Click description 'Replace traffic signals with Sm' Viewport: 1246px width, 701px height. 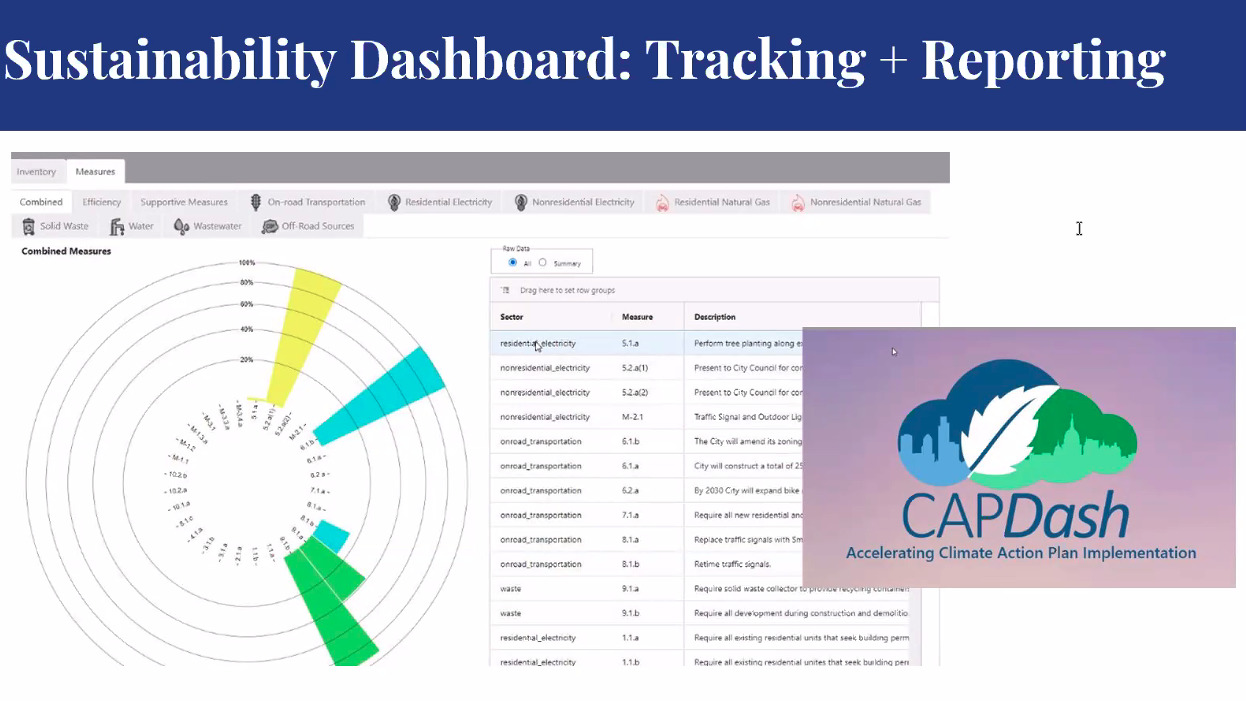[x=748, y=540]
